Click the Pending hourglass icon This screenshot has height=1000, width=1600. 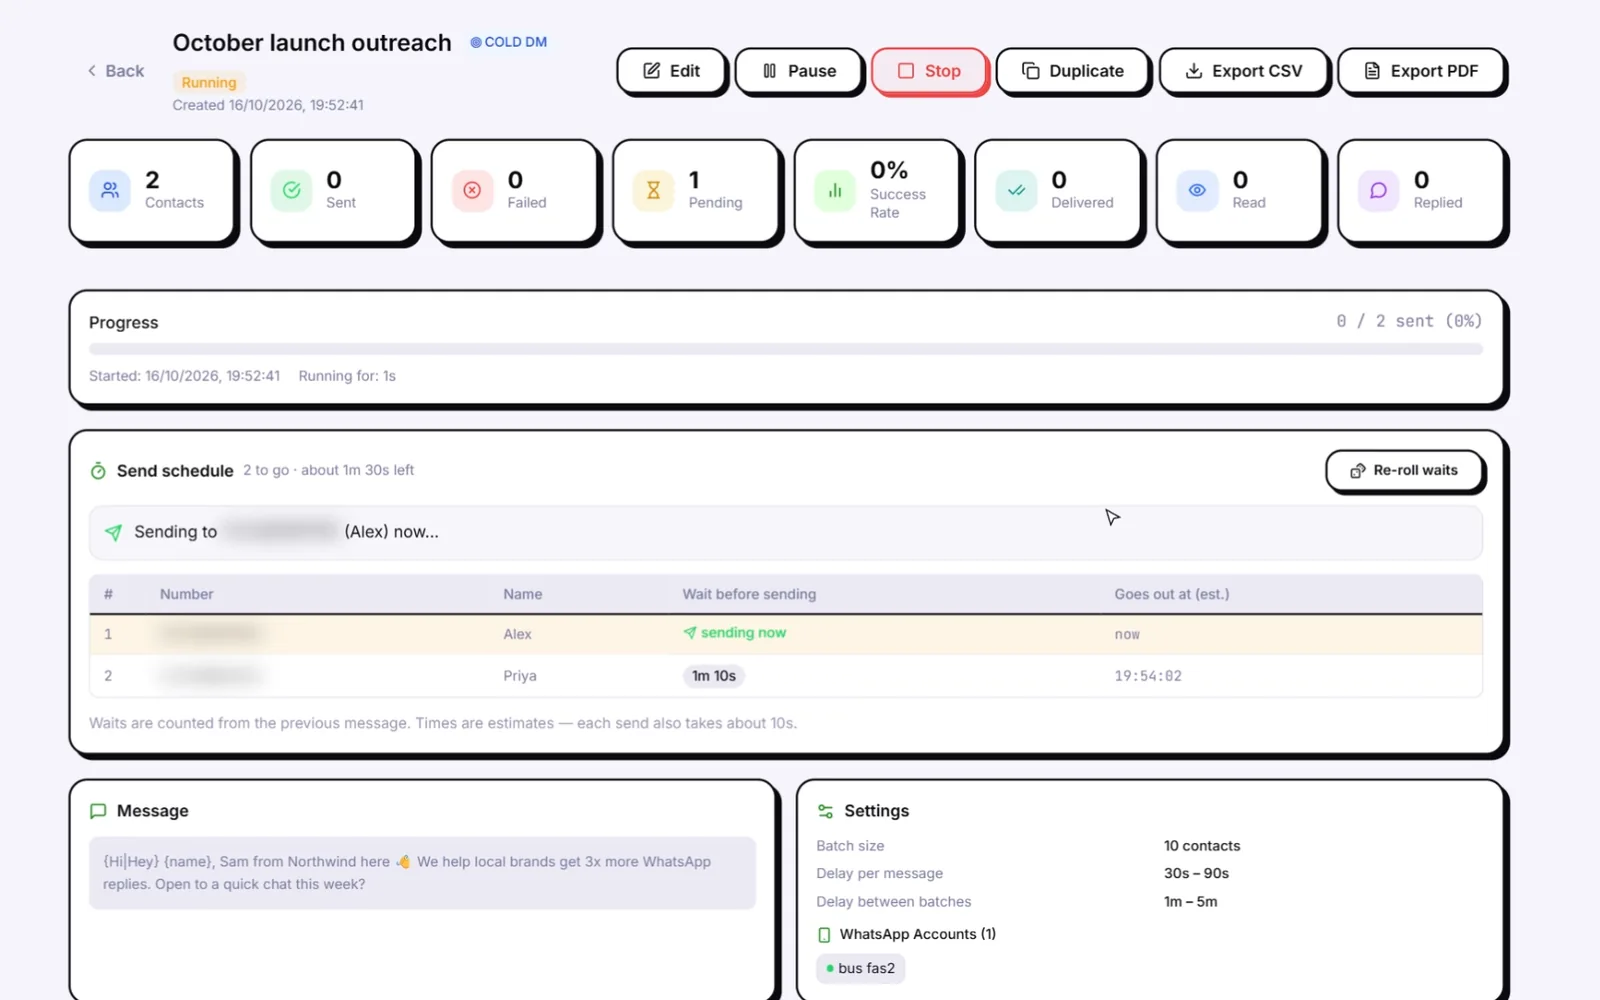tap(653, 190)
